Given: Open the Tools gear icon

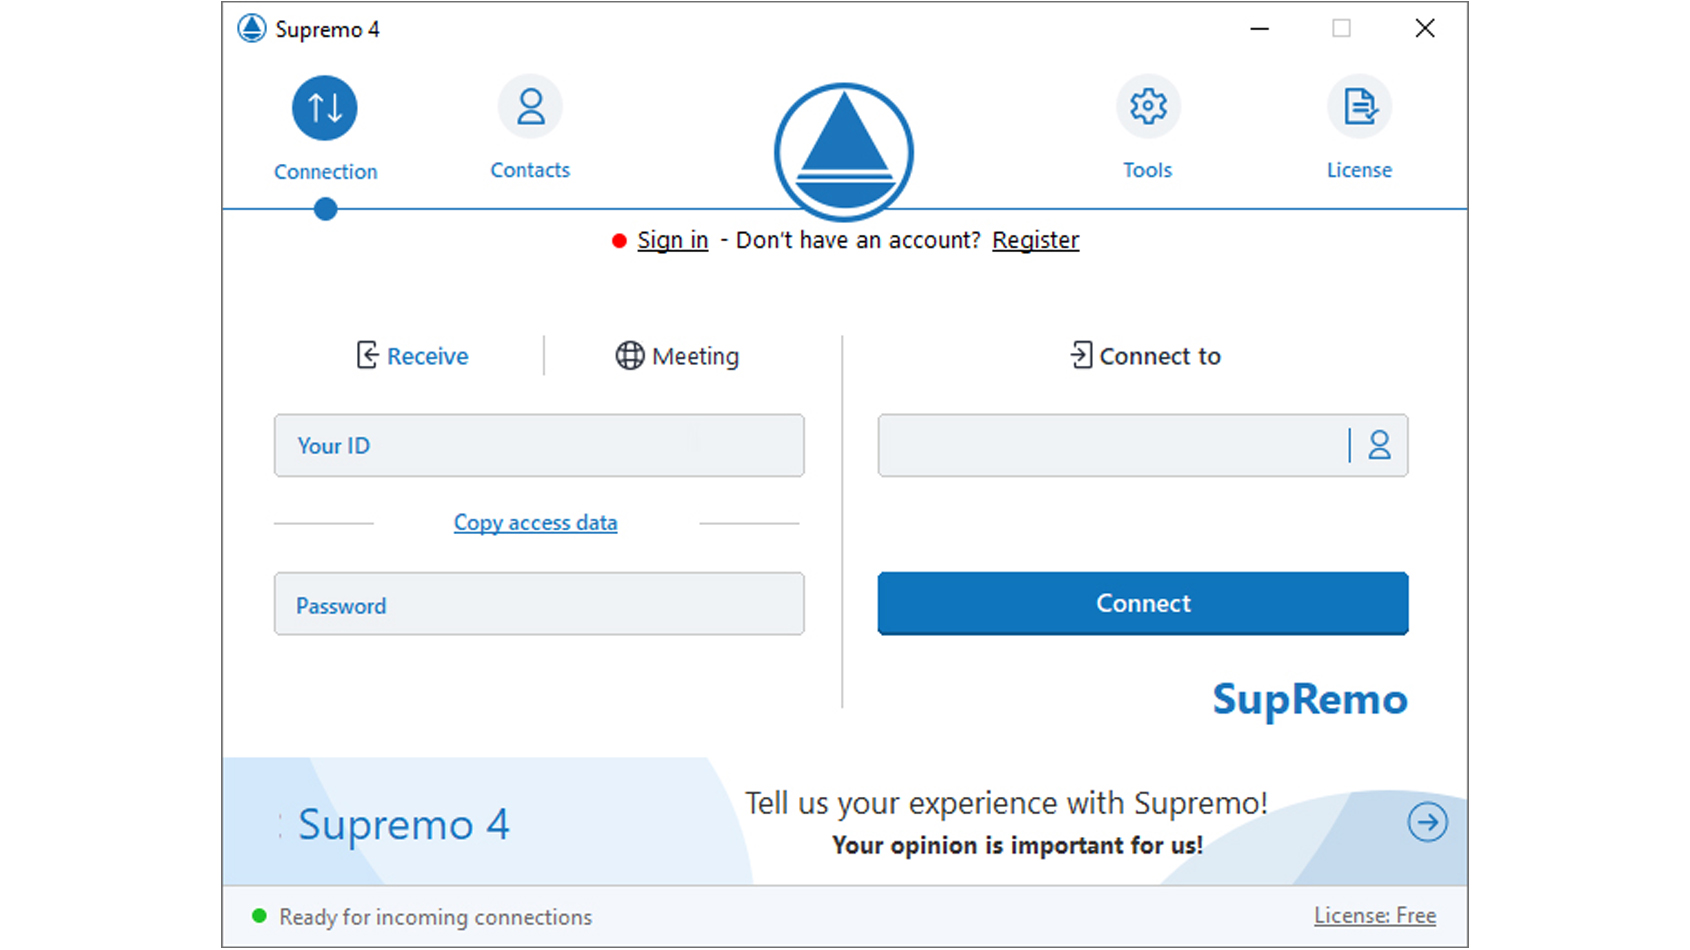Looking at the screenshot, I should [1148, 107].
